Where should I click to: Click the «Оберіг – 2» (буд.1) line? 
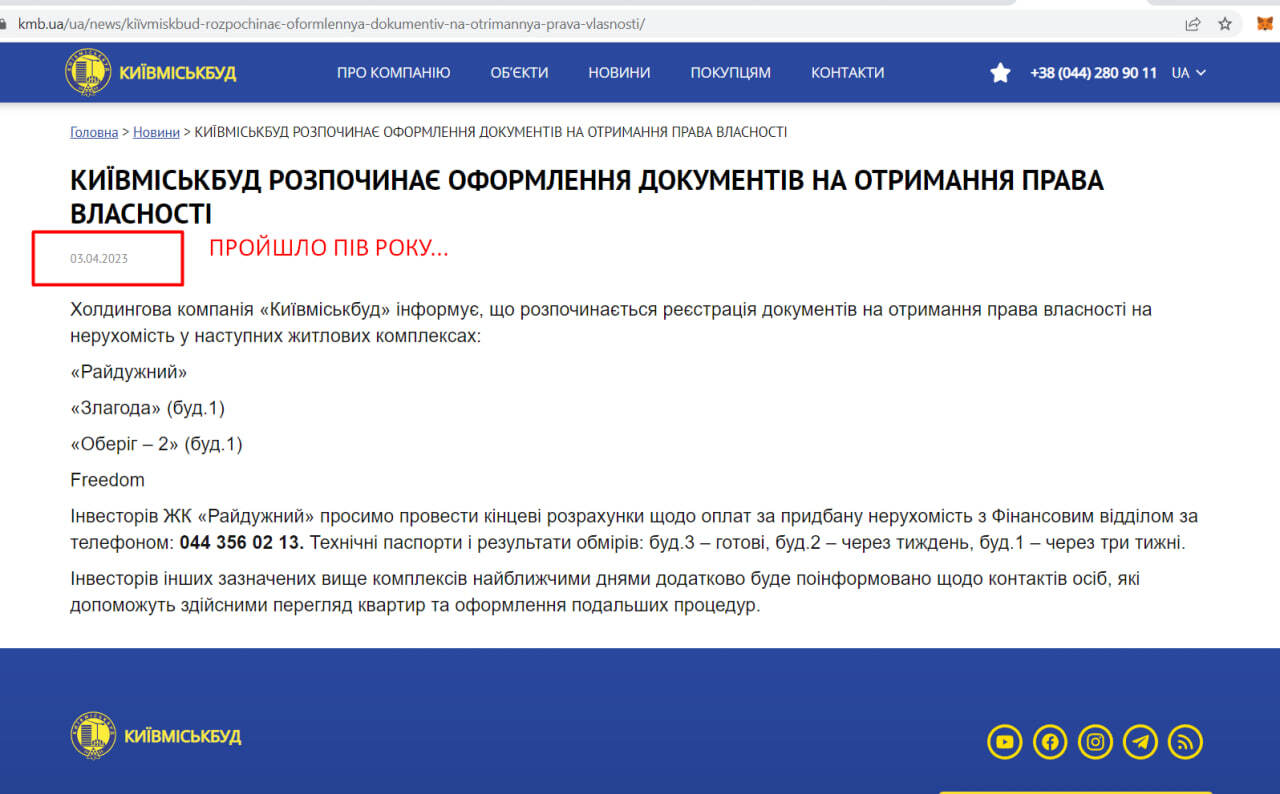(156, 444)
